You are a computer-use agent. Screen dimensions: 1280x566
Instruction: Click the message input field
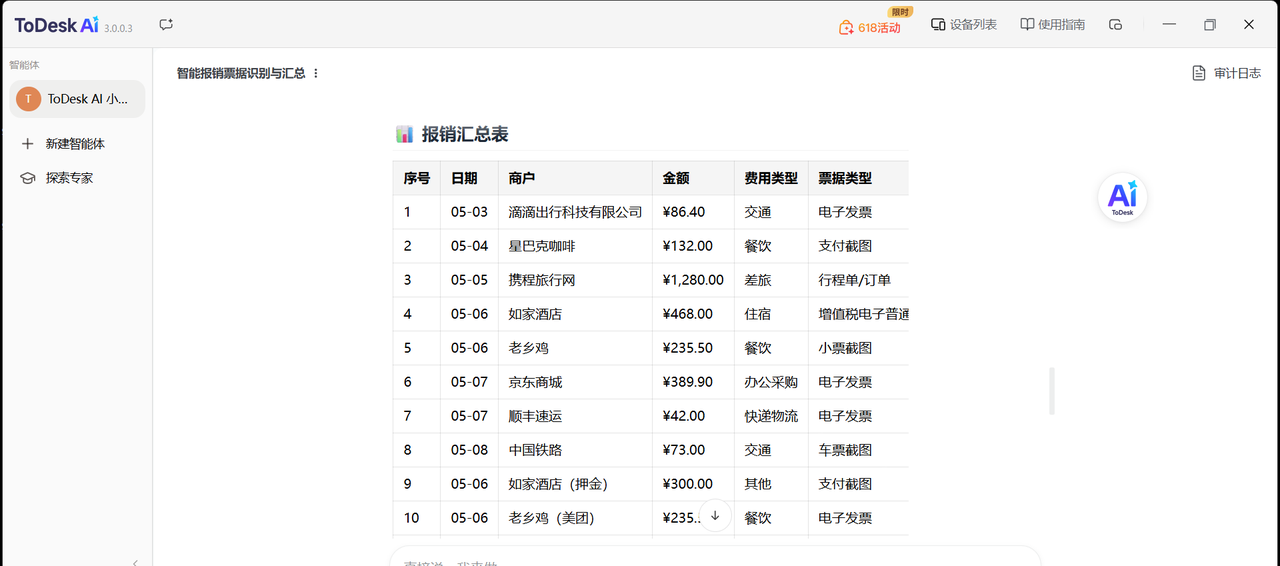715,558
